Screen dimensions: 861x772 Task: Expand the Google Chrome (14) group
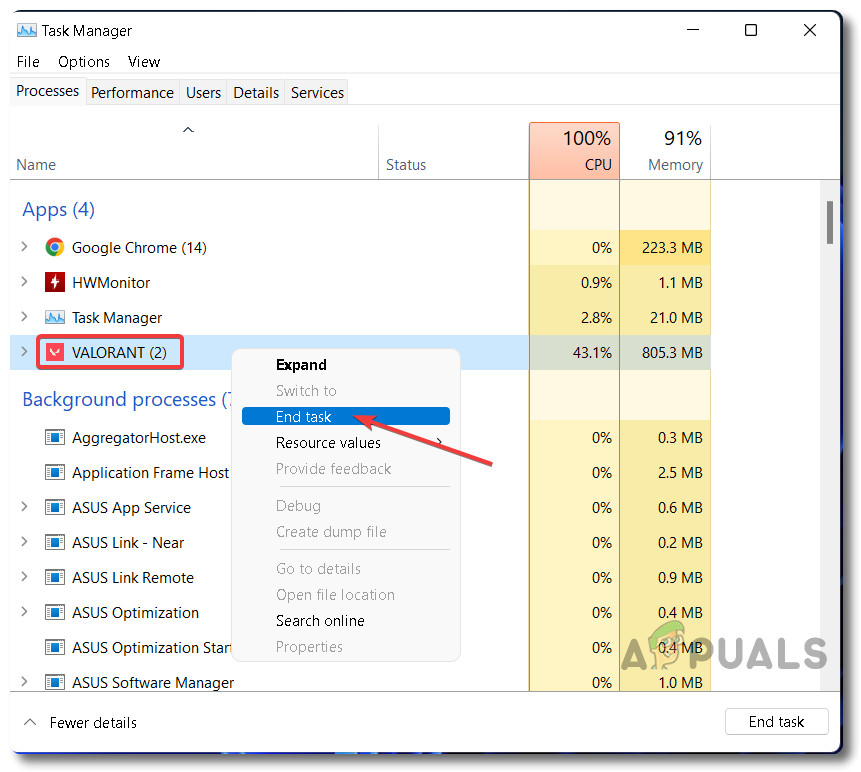pyautogui.click(x=24, y=247)
